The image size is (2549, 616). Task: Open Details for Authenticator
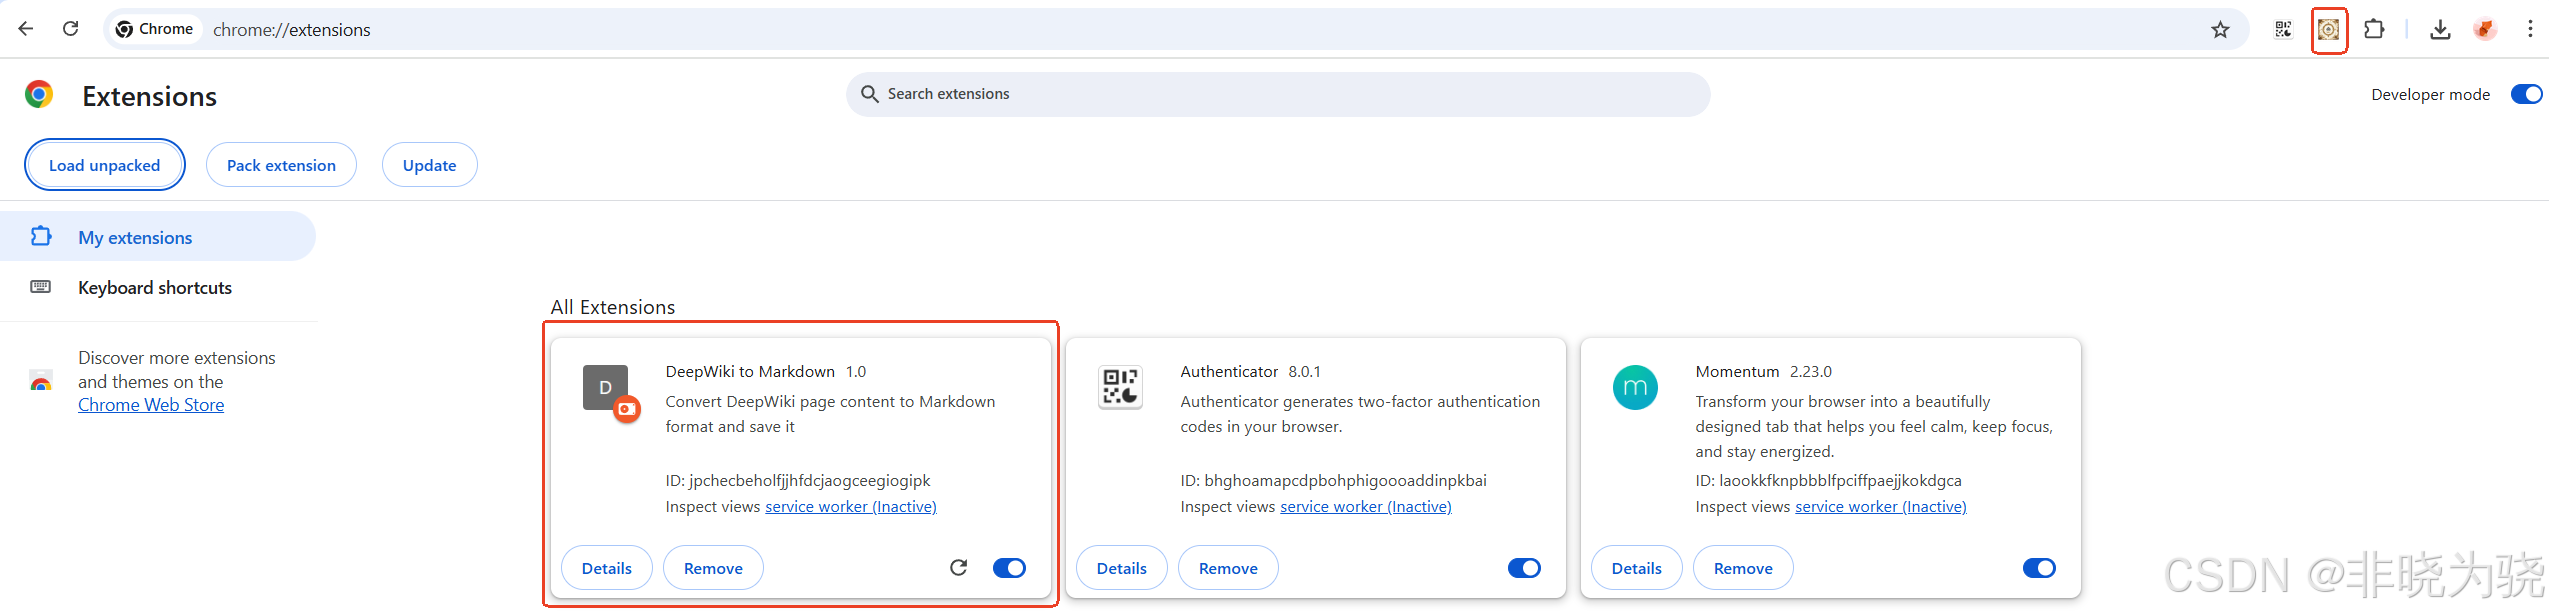point(1122,568)
